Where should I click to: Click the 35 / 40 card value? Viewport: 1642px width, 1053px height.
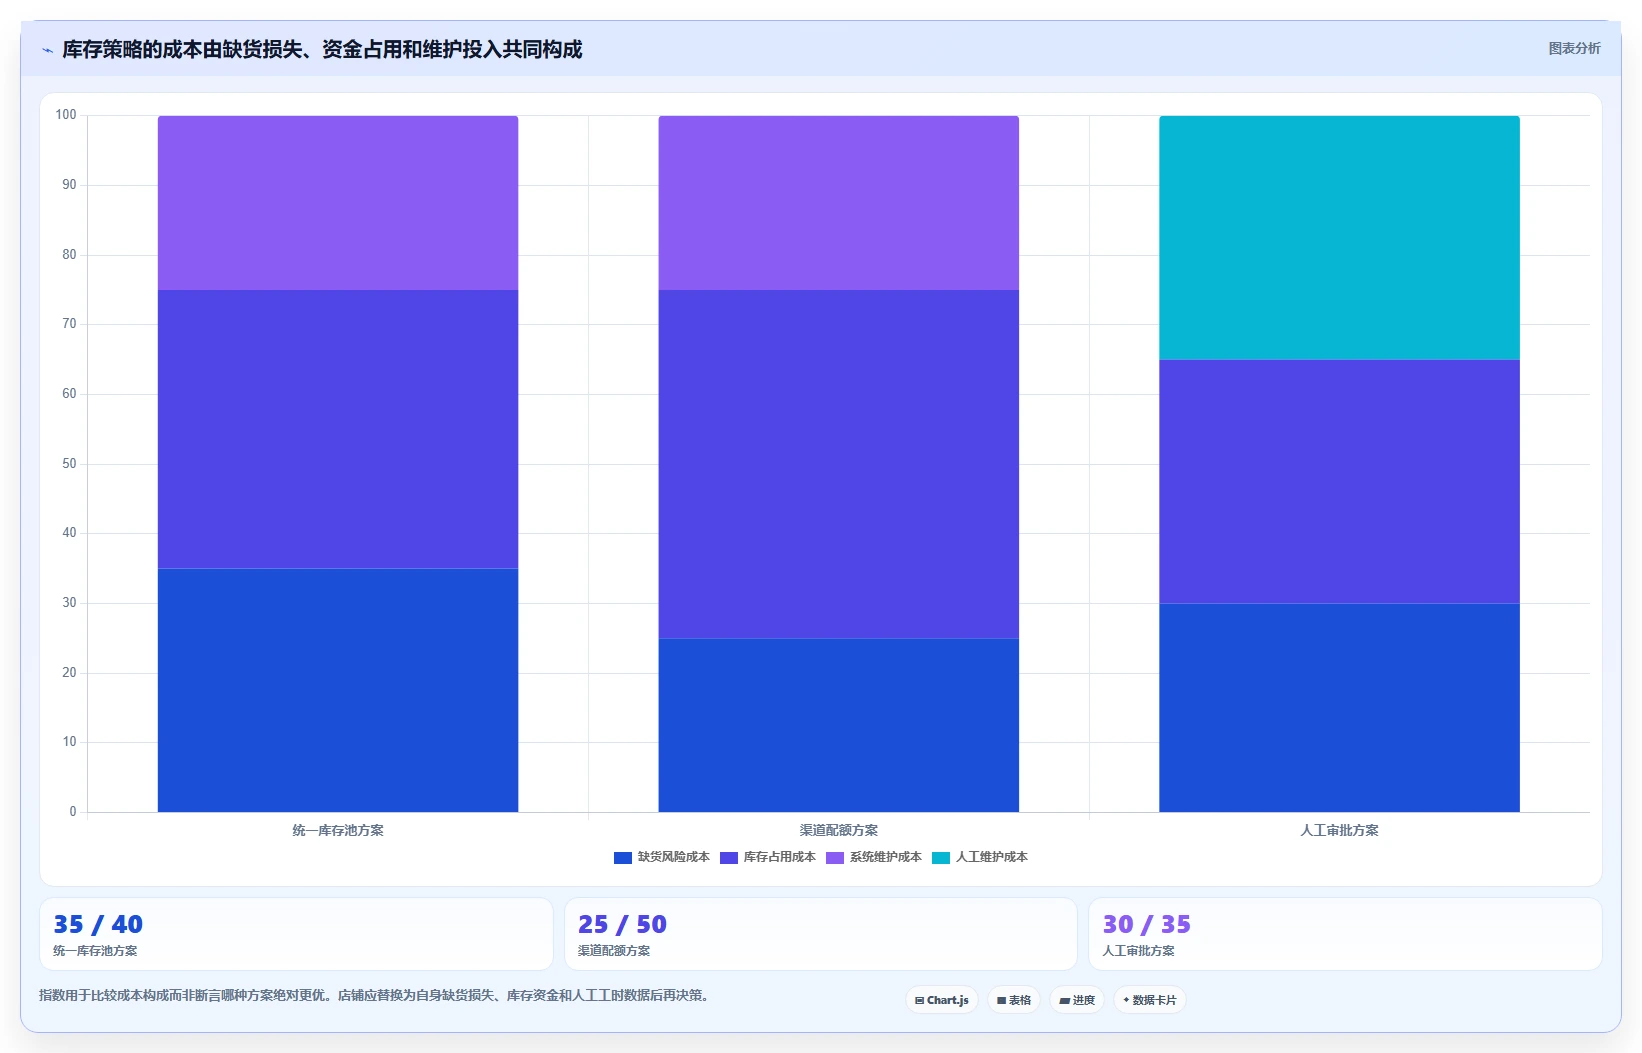(x=98, y=924)
